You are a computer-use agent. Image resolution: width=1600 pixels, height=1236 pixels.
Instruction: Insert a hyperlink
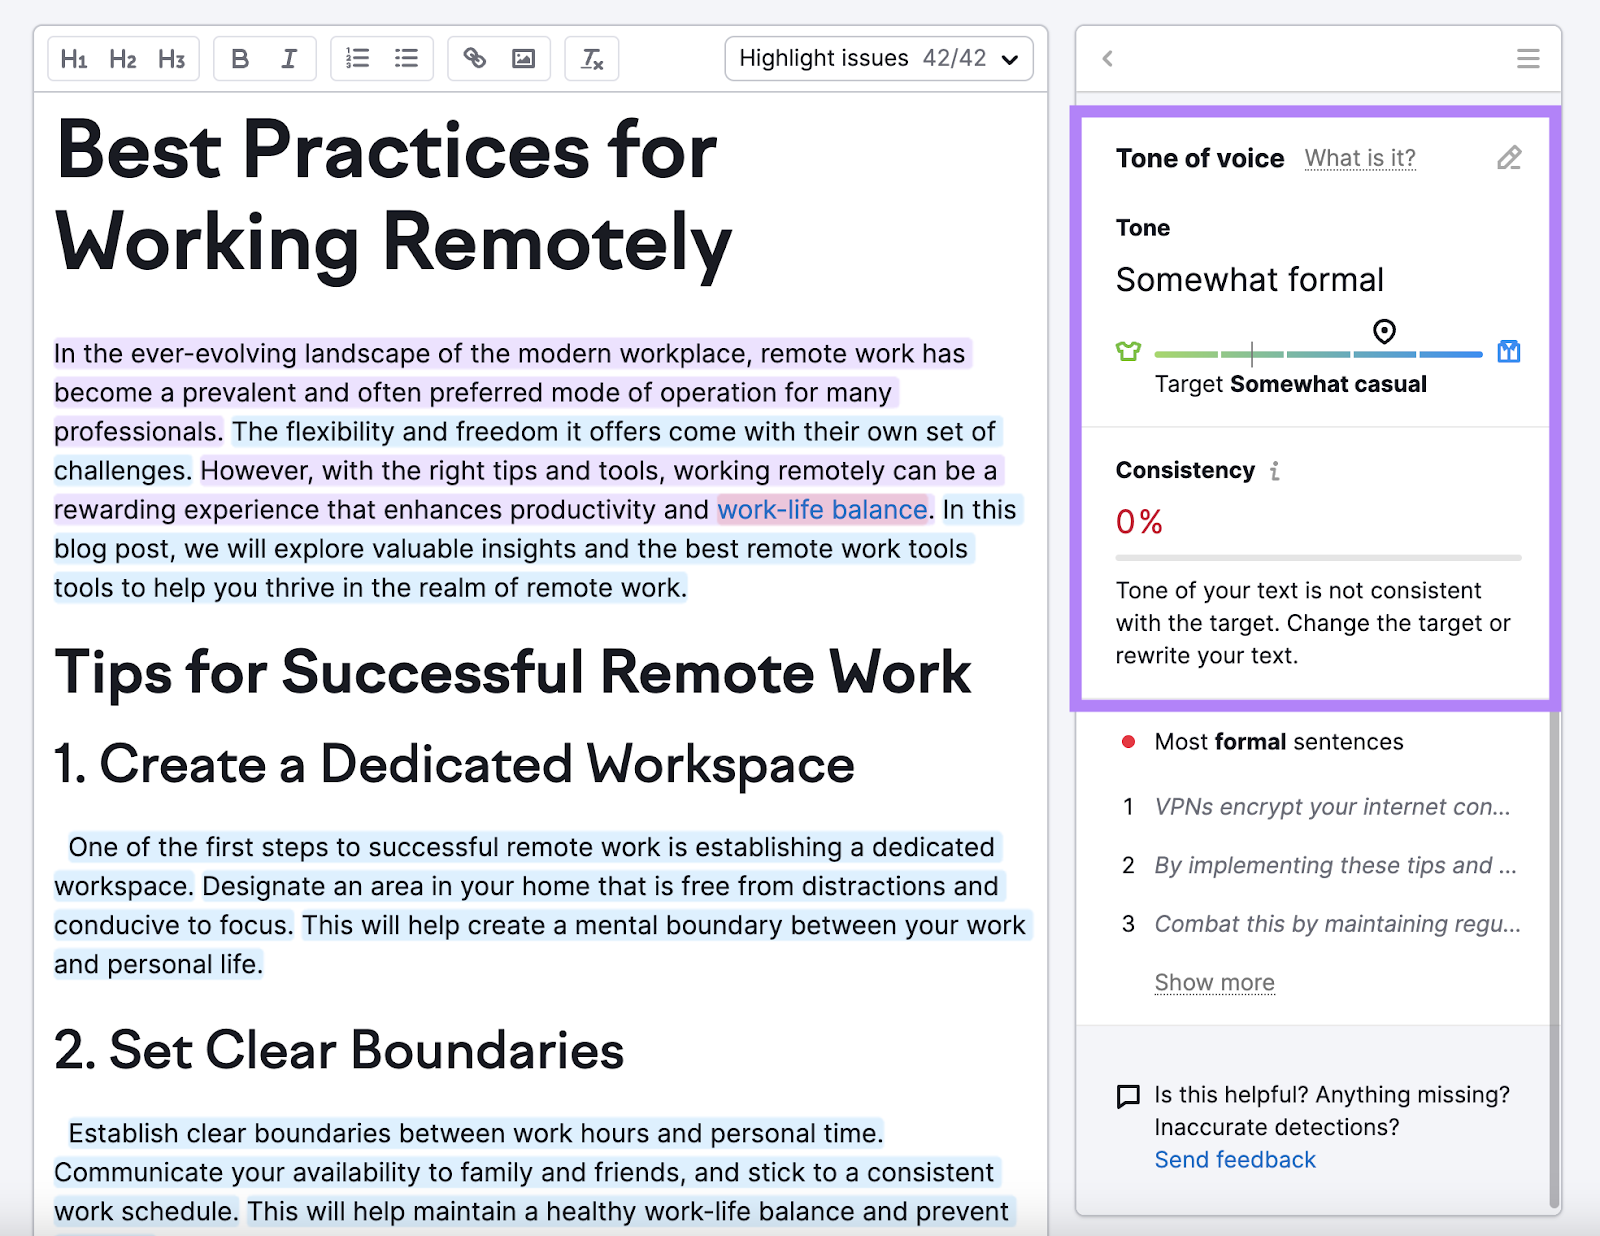tap(474, 58)
